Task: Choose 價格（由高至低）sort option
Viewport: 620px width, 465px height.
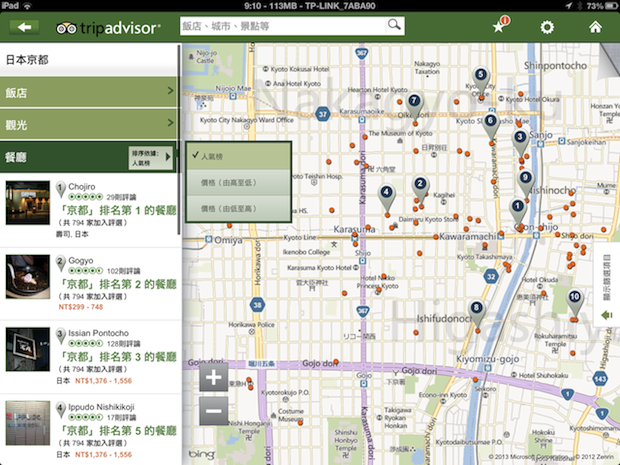Action: [238, 183]
